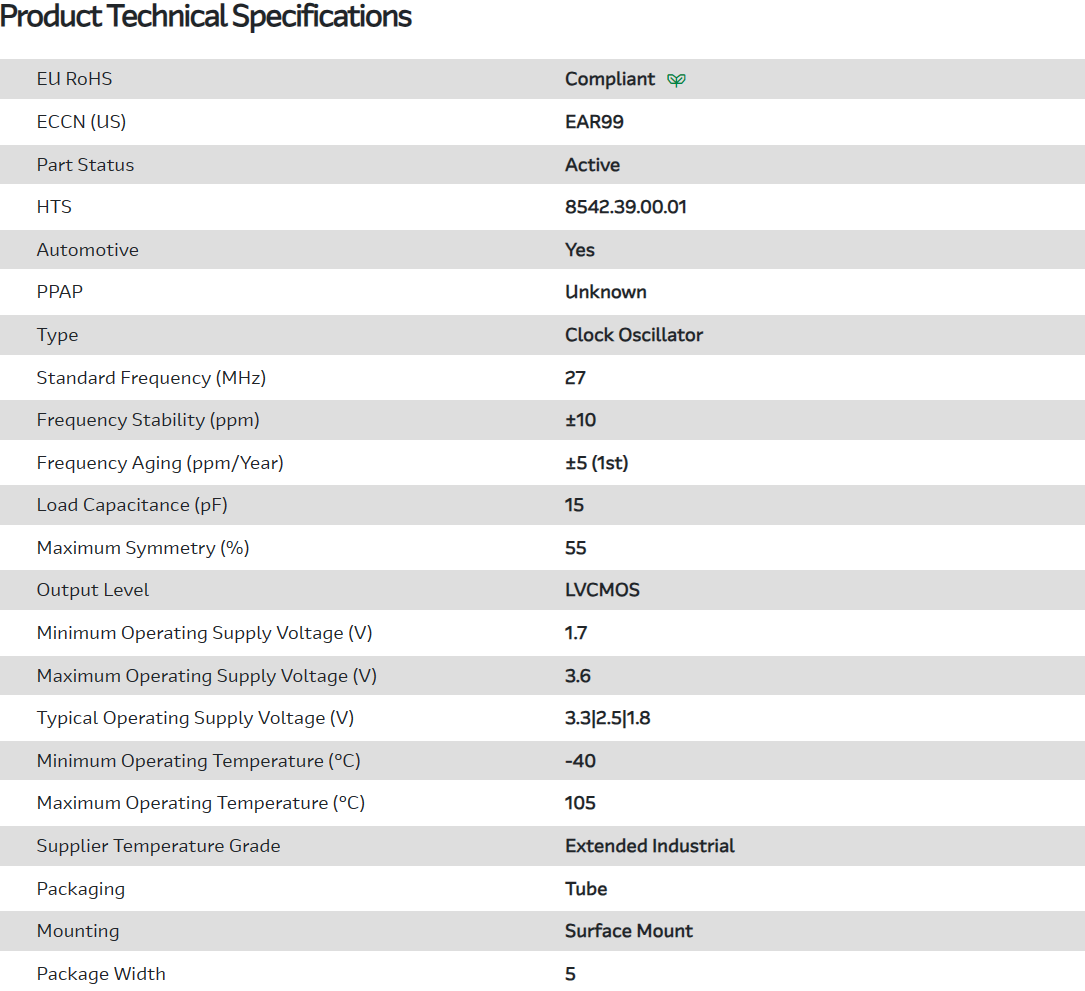Select the Tube packaging value
Image resolution: width=1085 pixels, height=991 pixels.
coord(586,889)
